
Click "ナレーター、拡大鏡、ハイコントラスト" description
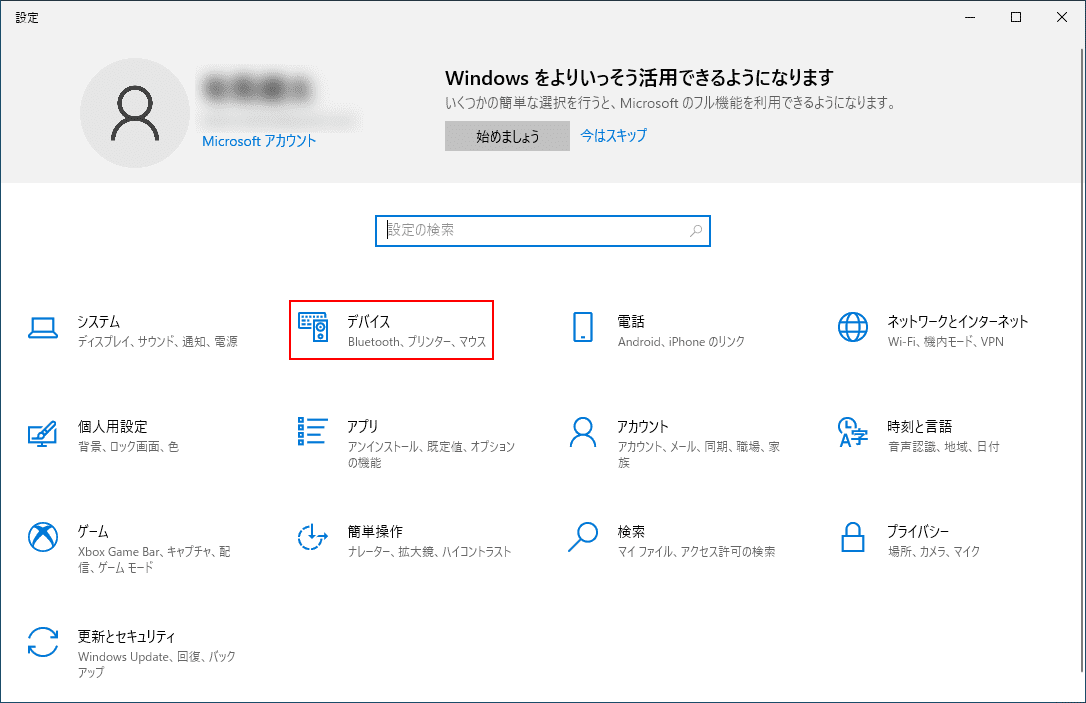point(429,552)
